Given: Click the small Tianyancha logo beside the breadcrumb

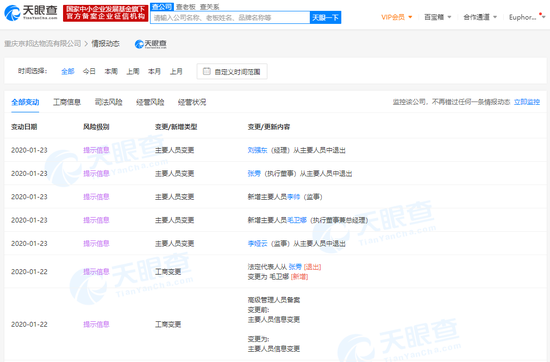Looking at the screenshot, I should coord(150,44).
